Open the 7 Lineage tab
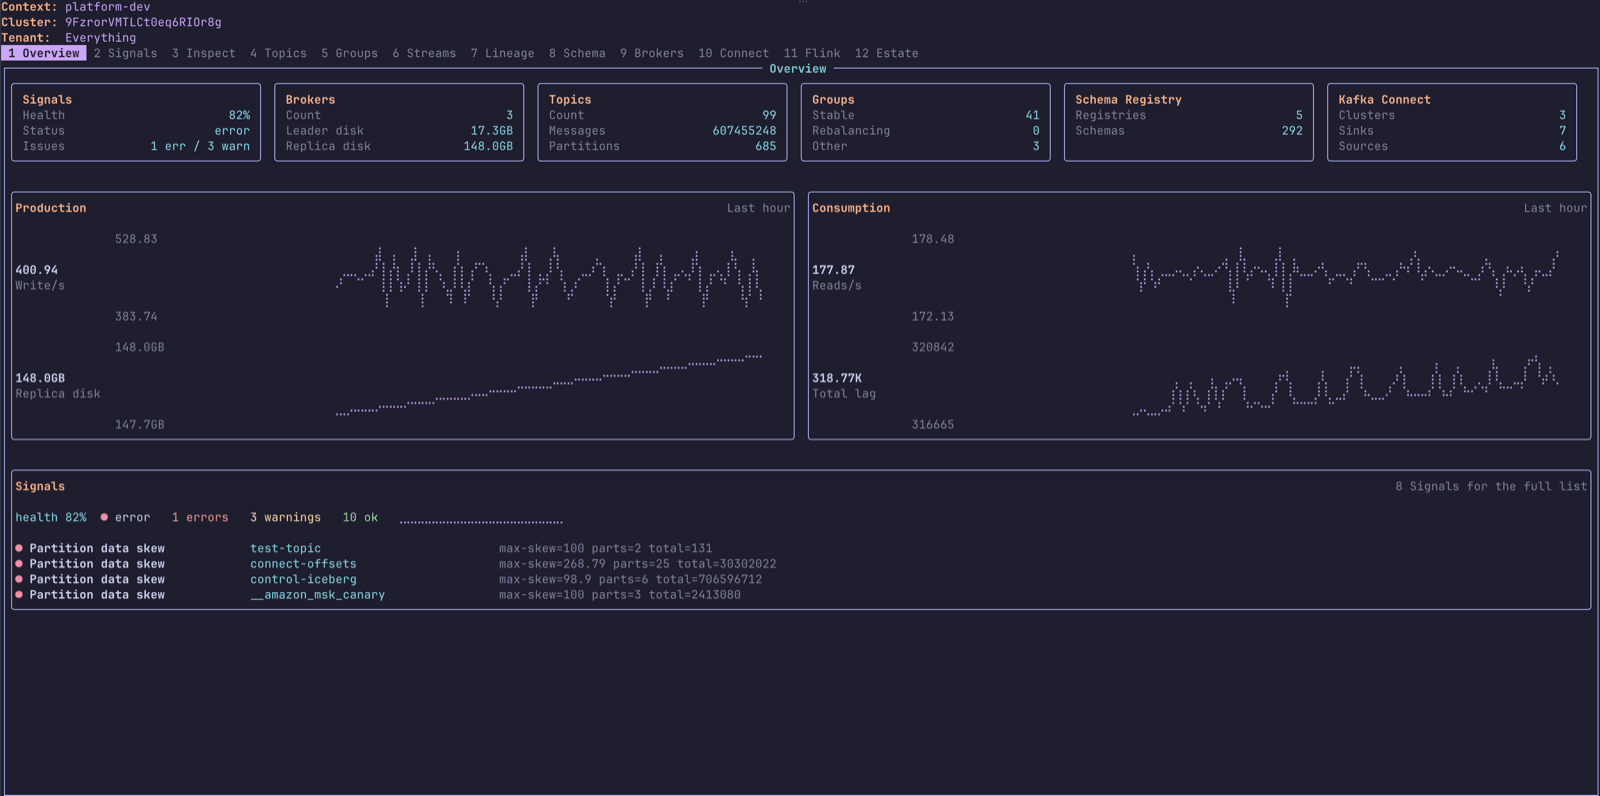 [x=503, y=53]
